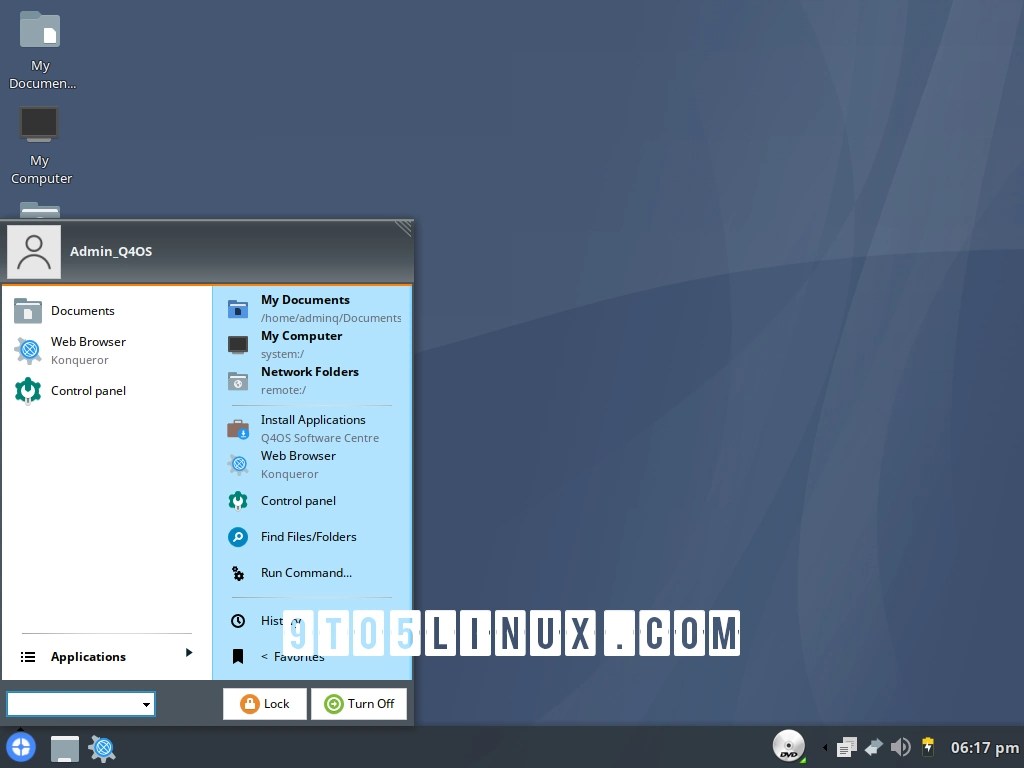The width and height of the screenshot is (1024, 768).
Task: Open the Q4OS launcher icon on taskbar
Action: [21, 747]
